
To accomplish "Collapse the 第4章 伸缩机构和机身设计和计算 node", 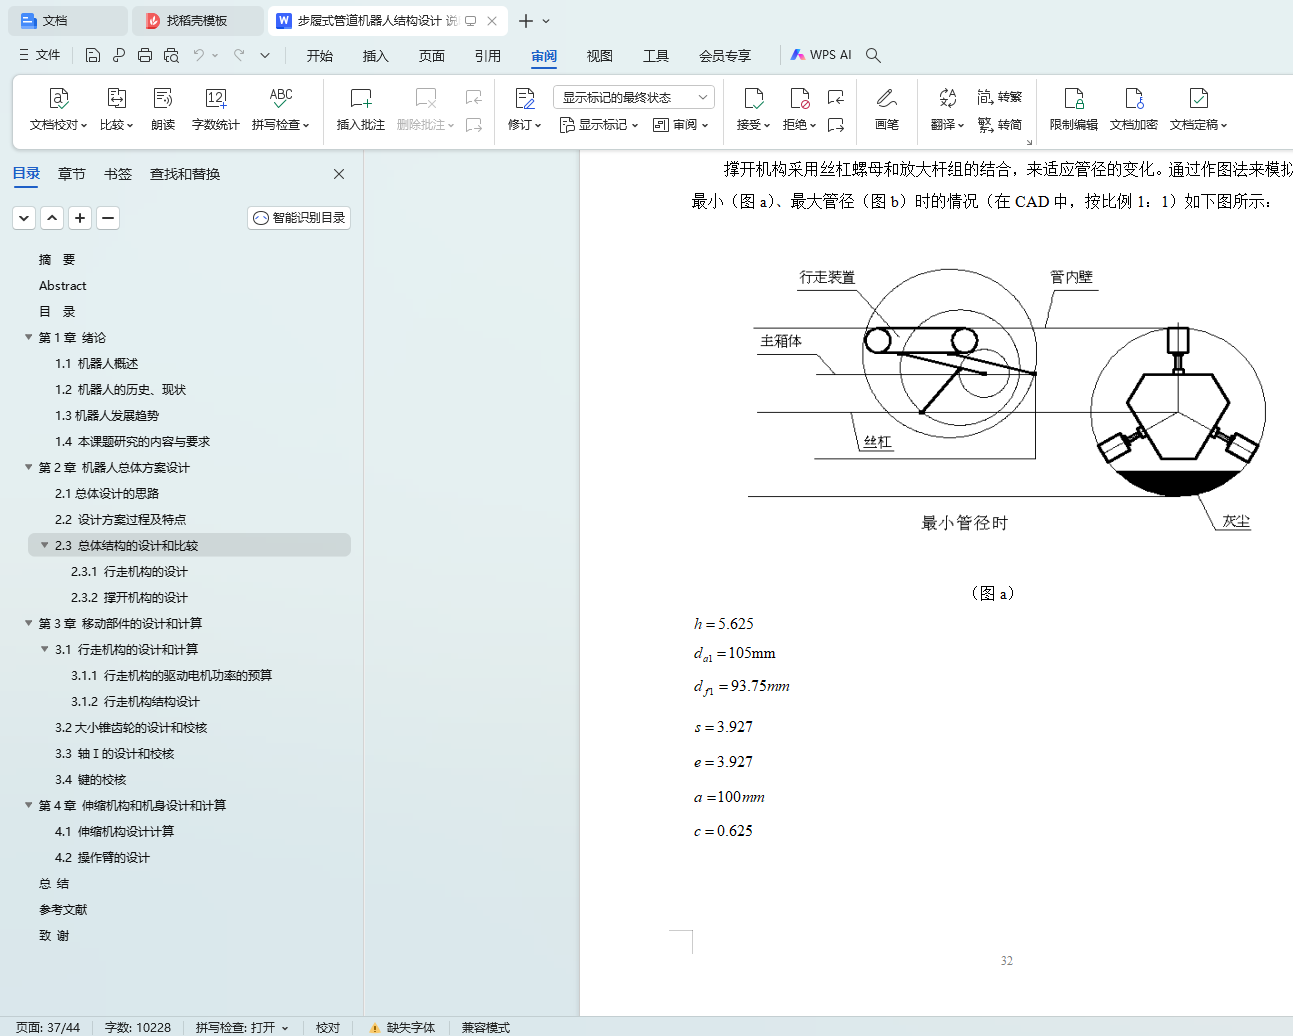I will (29, 806).
